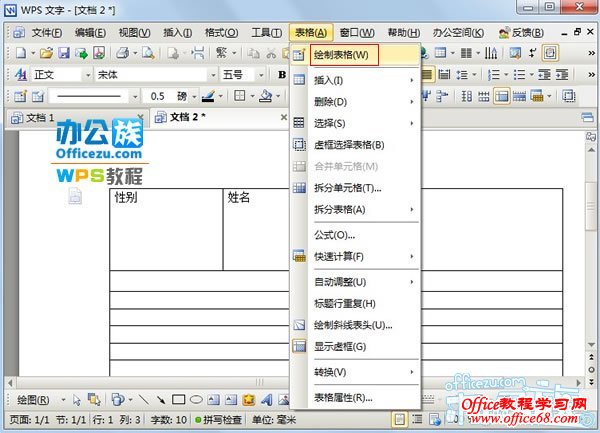The image size is (600, 433).
Task: Click the Format Styles icon next to 正文
Action: [x=21, y=75]
